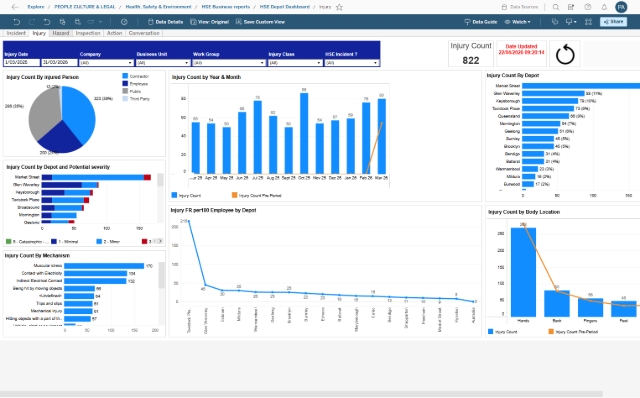Screen dimensions: 640x398
Task: Click HSE Depot Dashboard breadcrumb
Action: coord(284,7)
